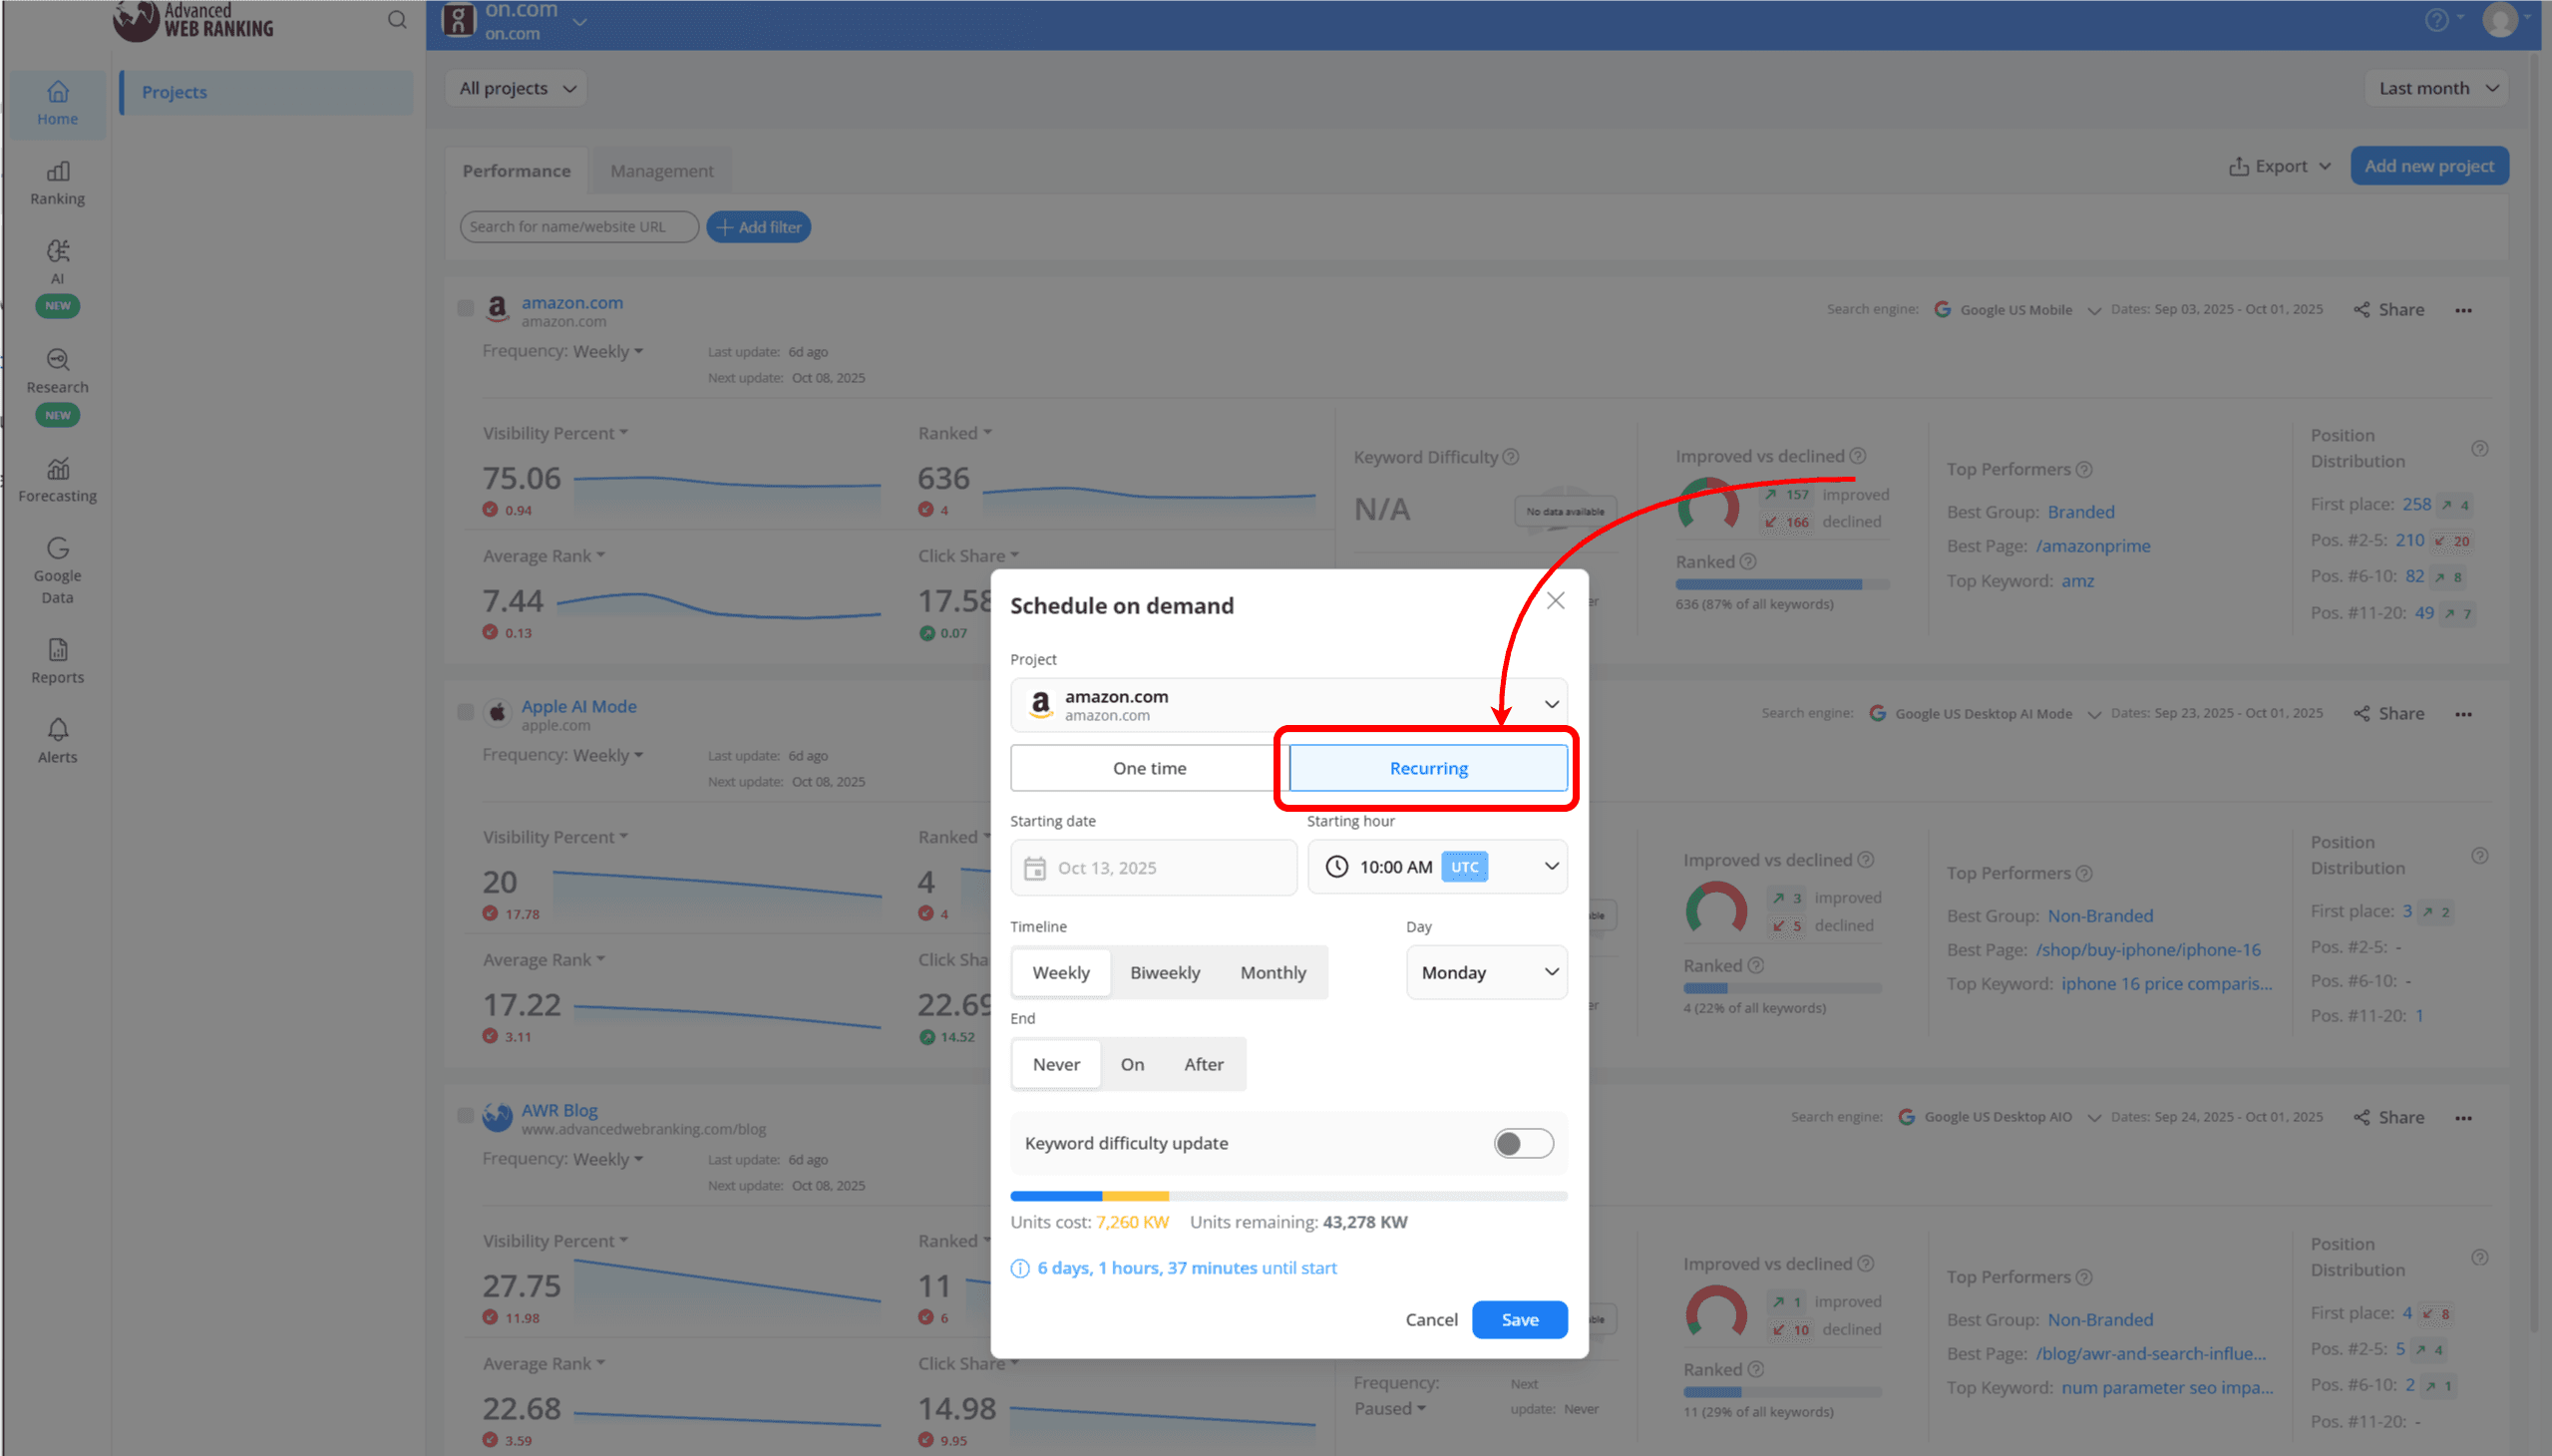The height and width of the screenshot is (1456, 2552).
Task: Click the units cost progress bar
Action: tap(1288, 1196)
